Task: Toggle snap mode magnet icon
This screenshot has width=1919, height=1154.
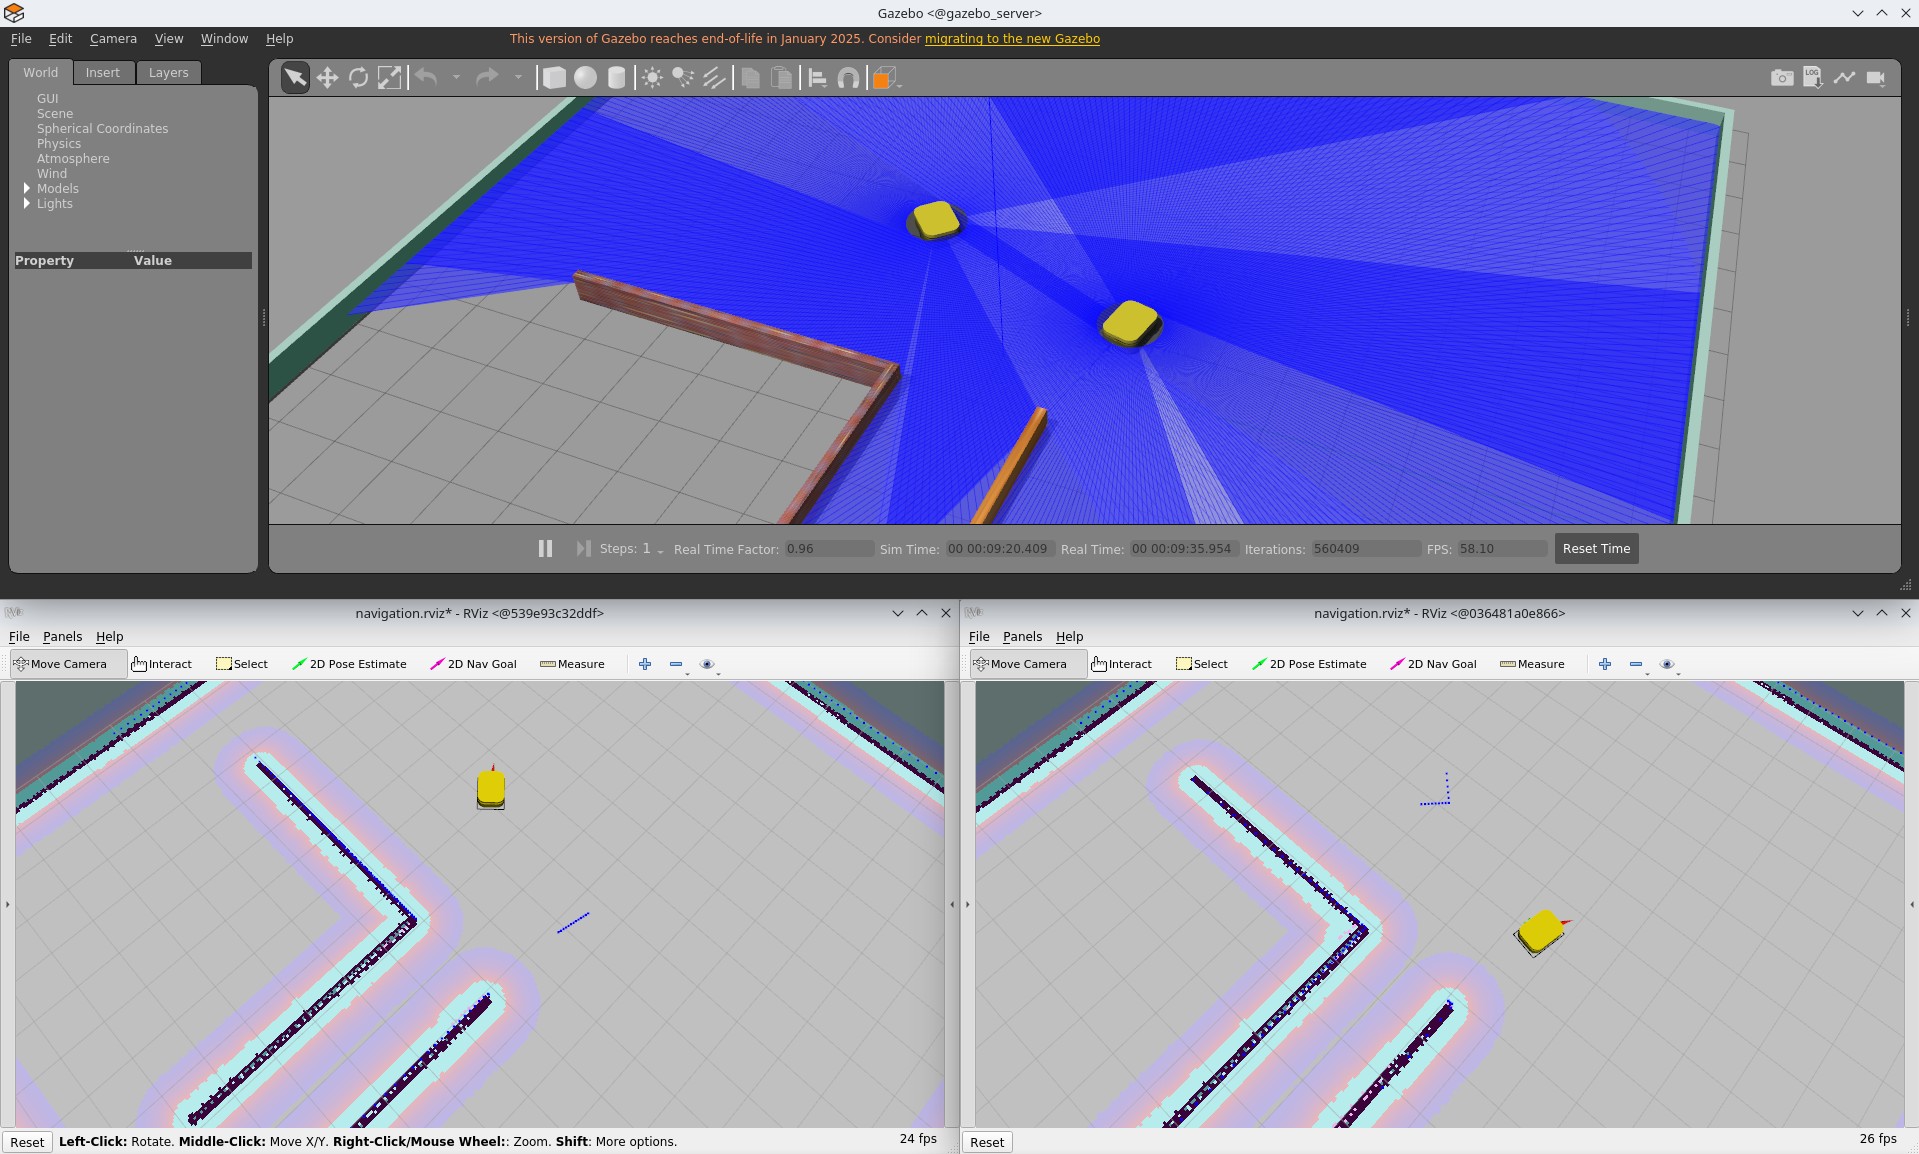Action: coord(848,78)
